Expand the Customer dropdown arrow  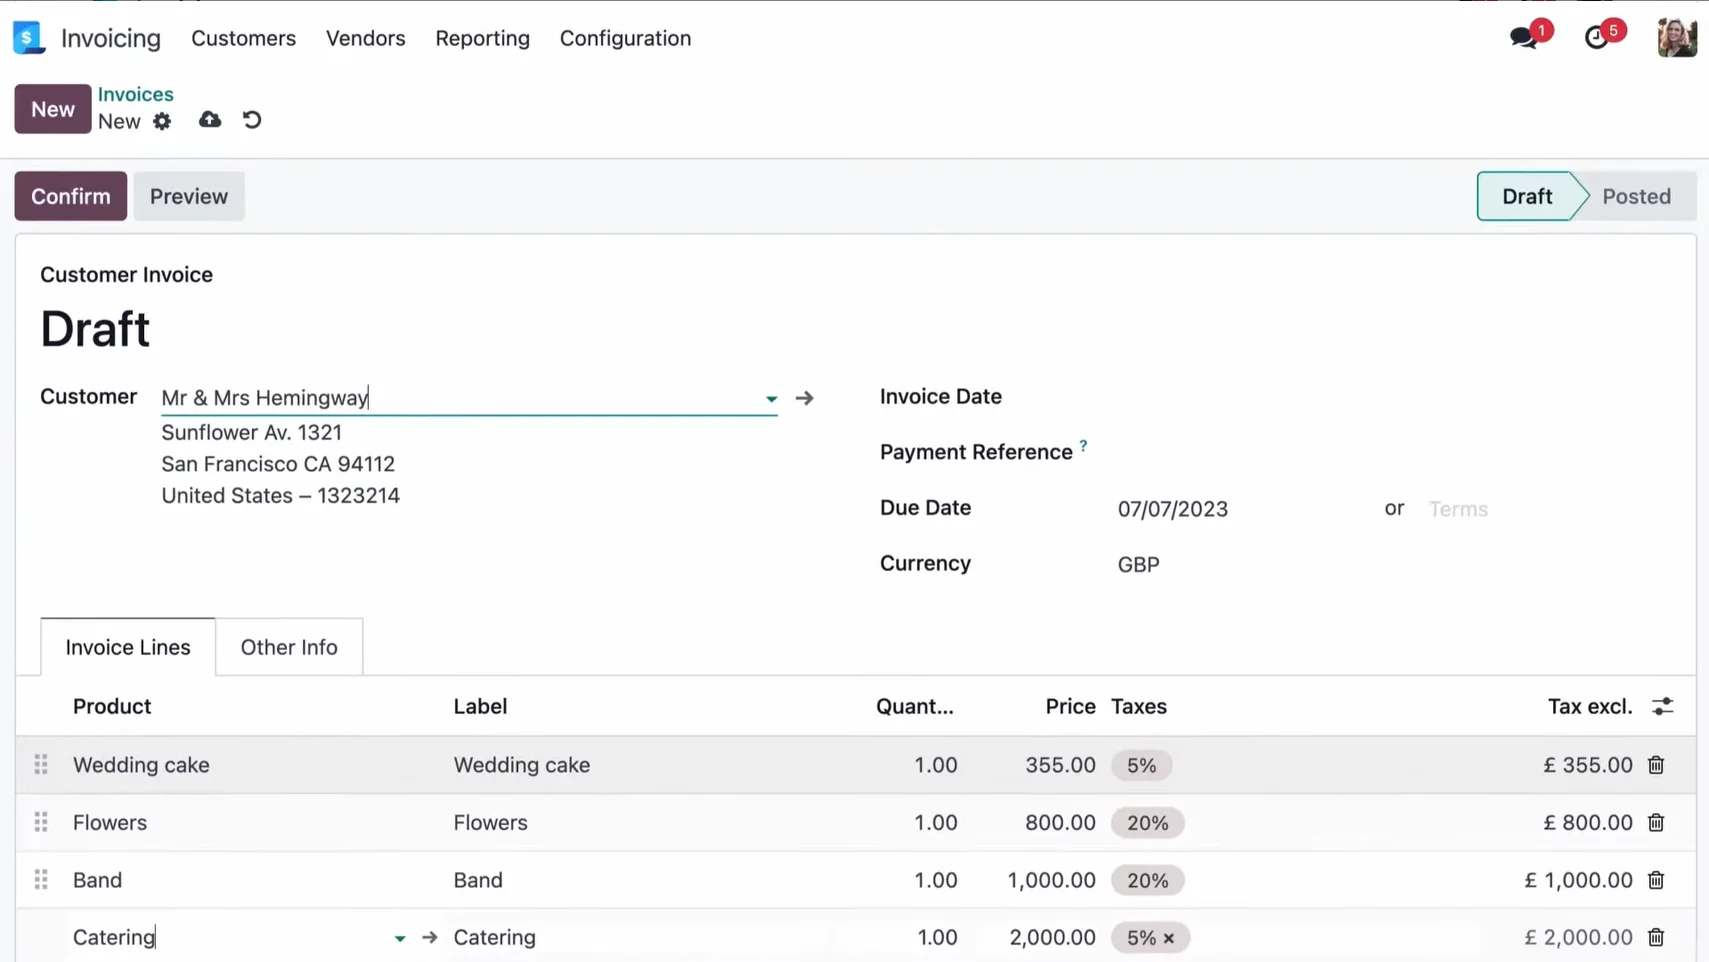click(771, 399)
